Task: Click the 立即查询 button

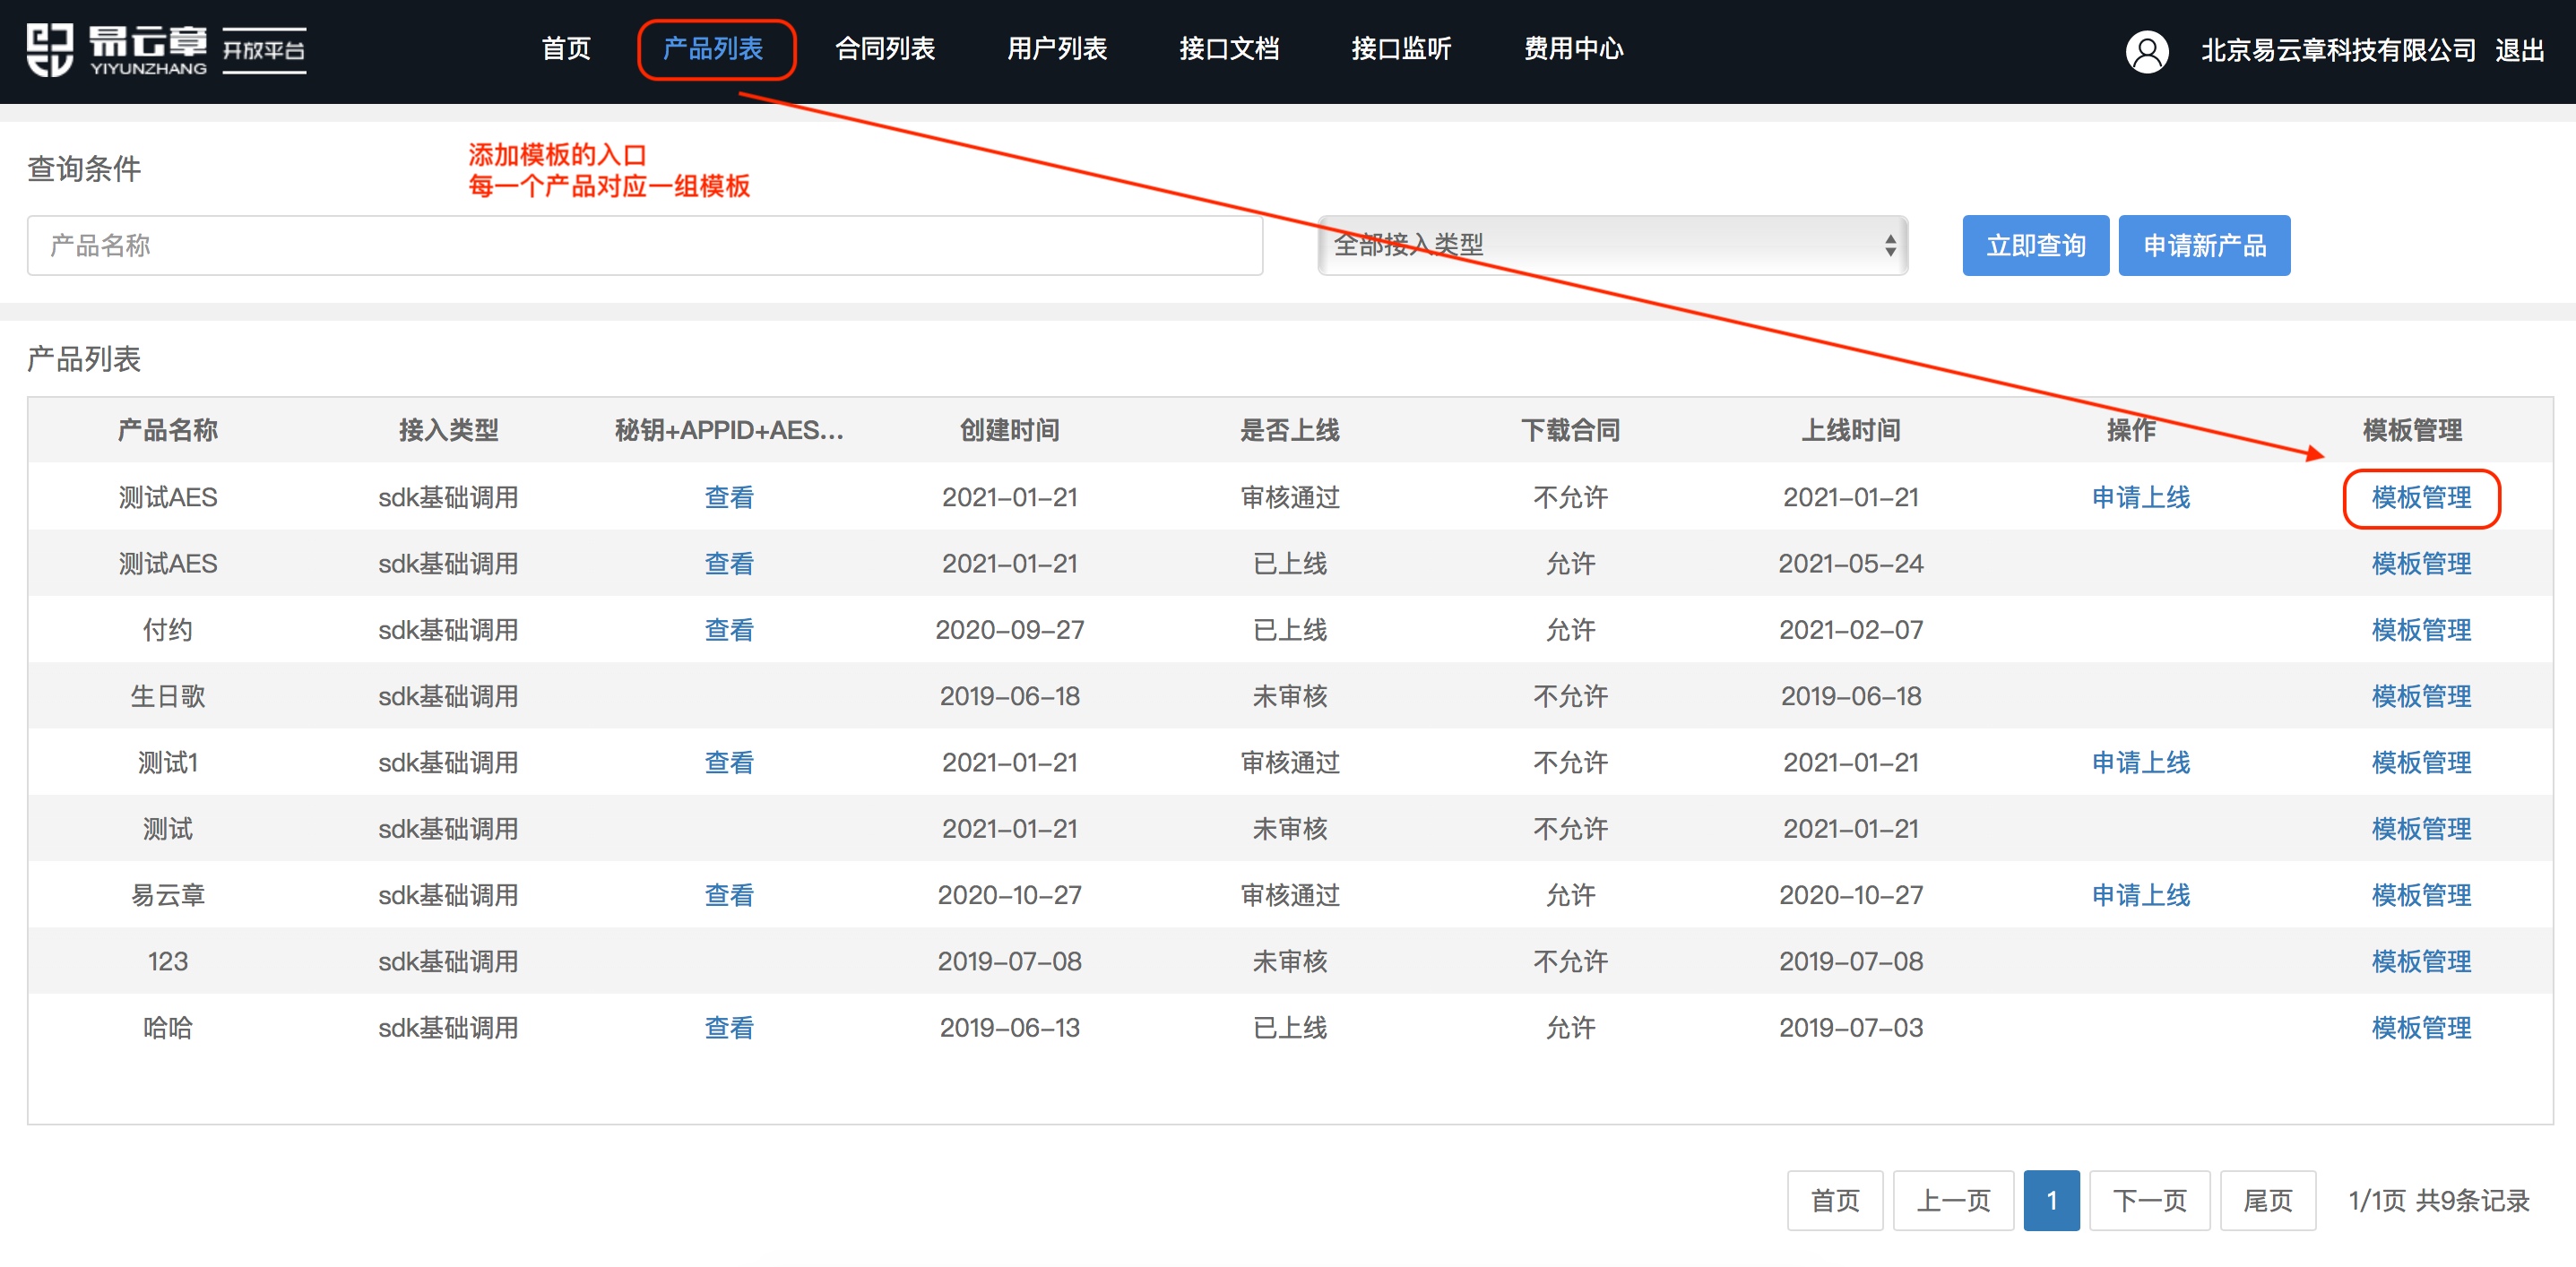Action: (2035, 245)
